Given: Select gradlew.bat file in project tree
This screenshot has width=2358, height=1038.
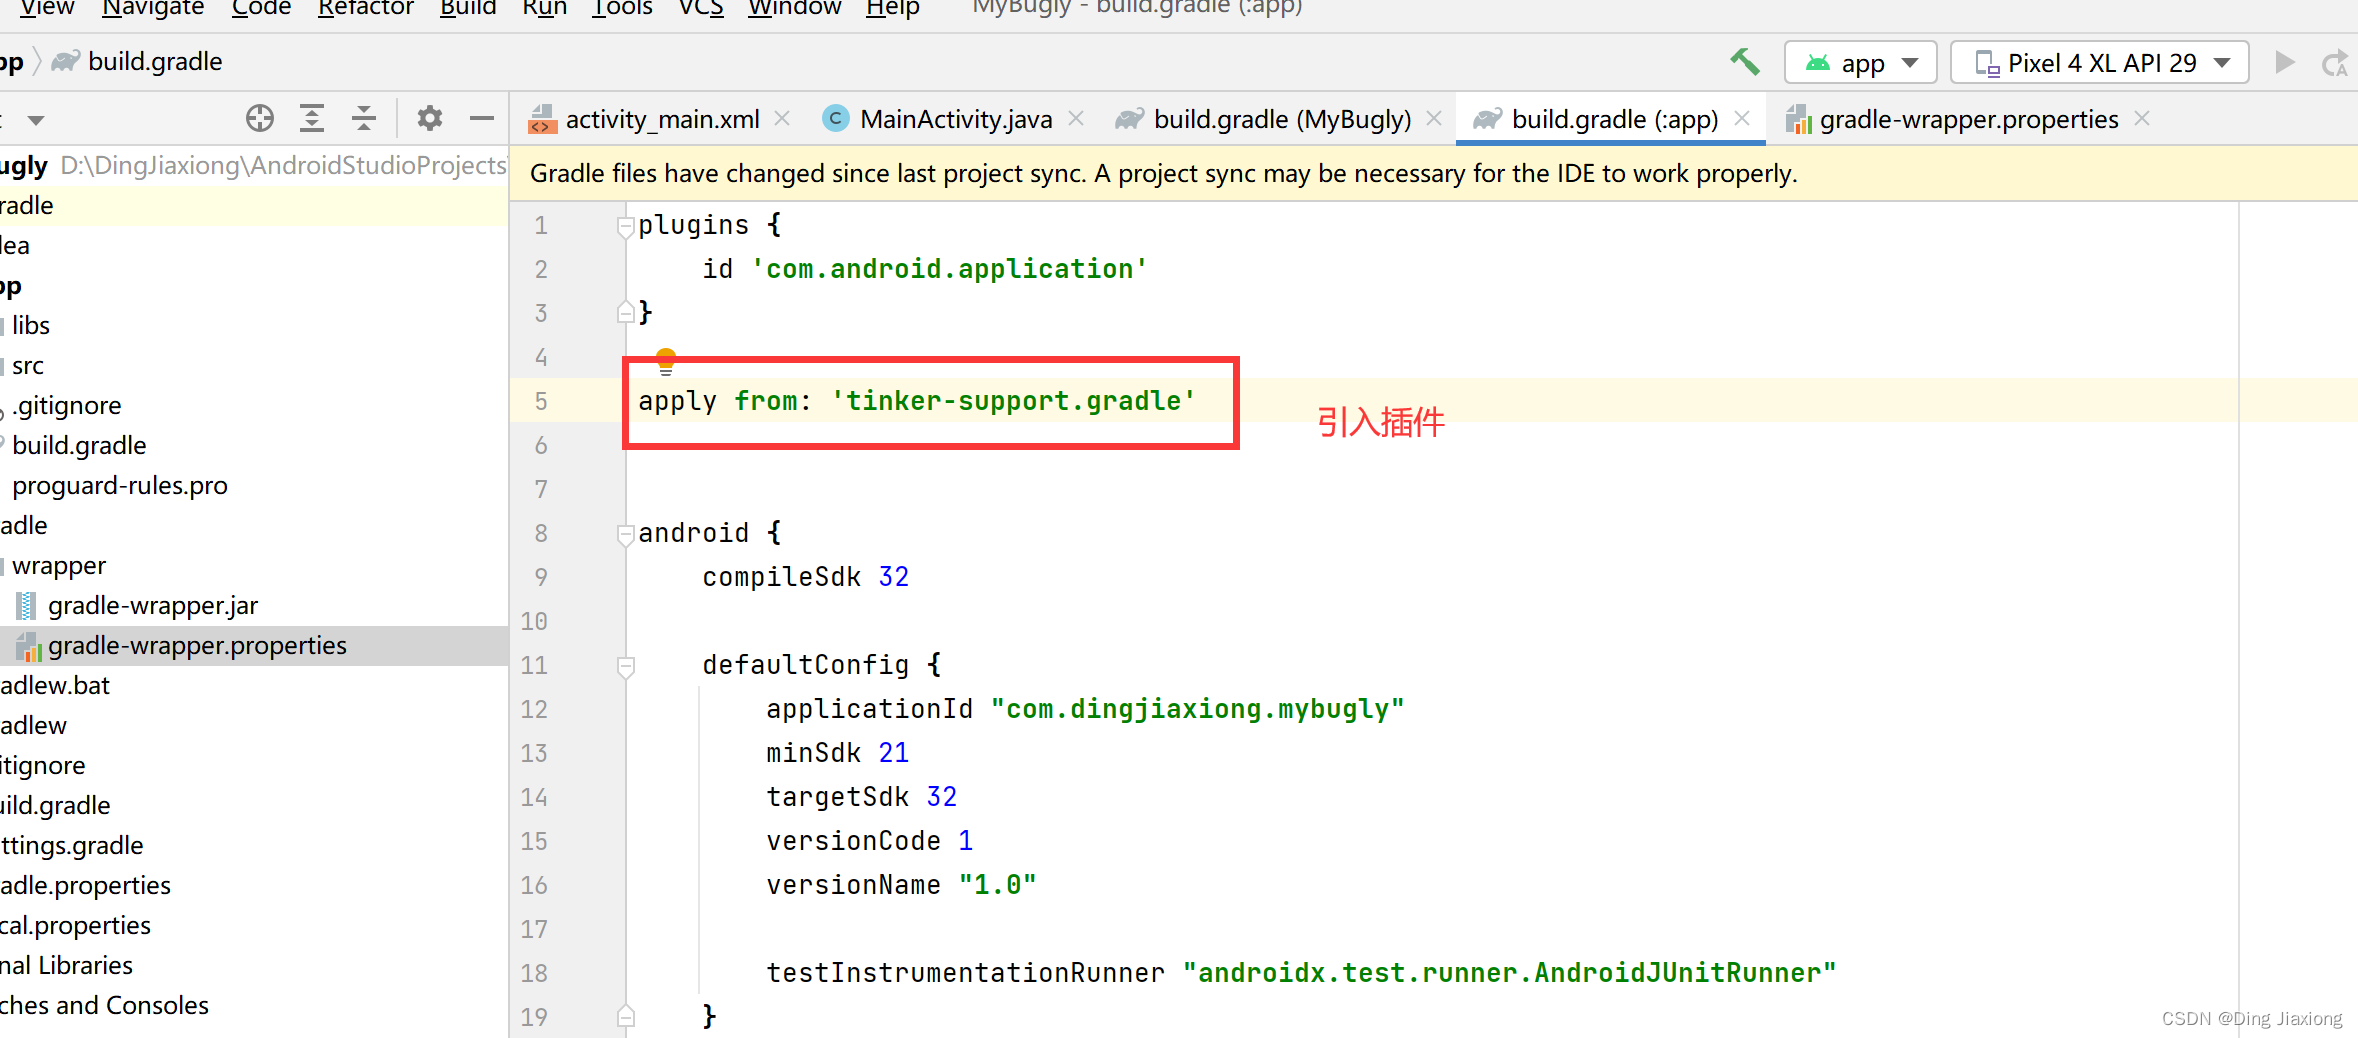Looking at the screenshot, I should 55,686.
